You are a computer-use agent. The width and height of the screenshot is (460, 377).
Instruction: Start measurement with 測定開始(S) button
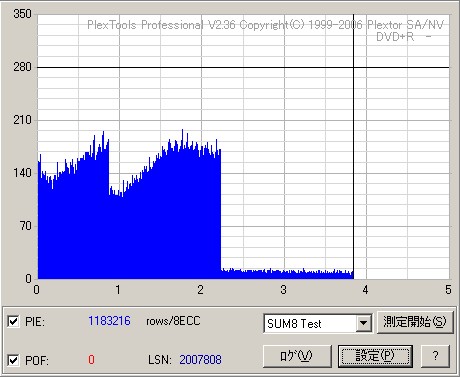click(x=415, y=322)
